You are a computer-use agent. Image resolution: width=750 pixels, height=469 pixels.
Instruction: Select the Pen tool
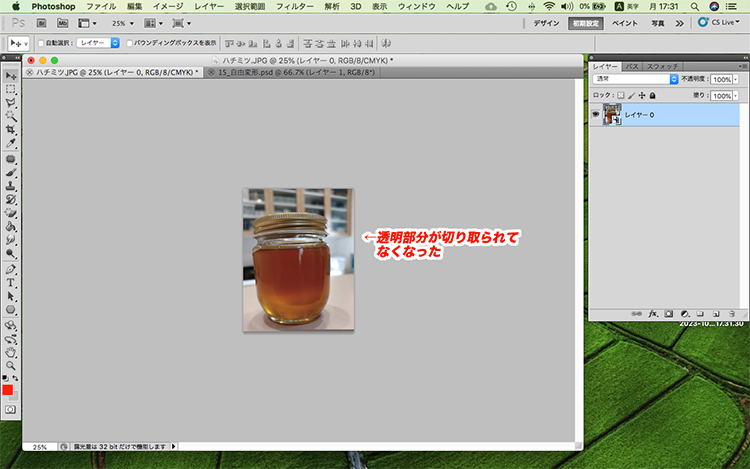pos(11,269)
